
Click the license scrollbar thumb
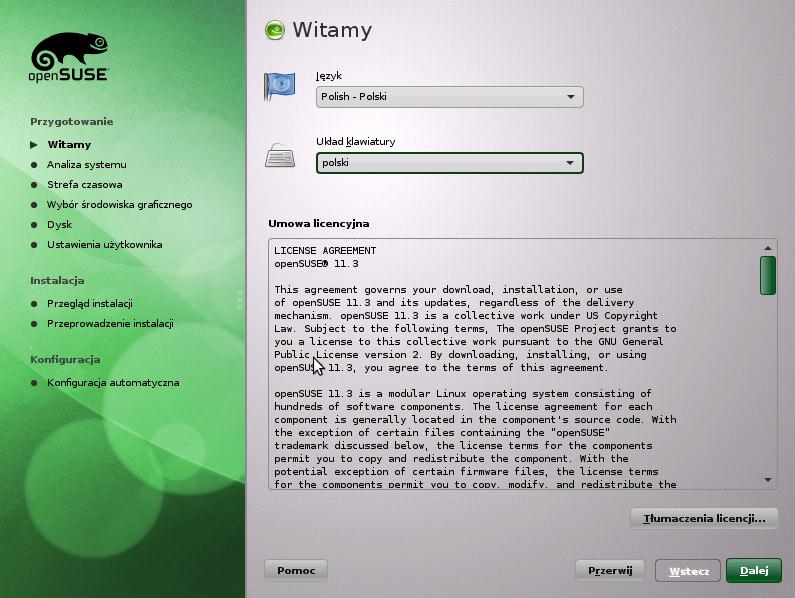point(768,275)
